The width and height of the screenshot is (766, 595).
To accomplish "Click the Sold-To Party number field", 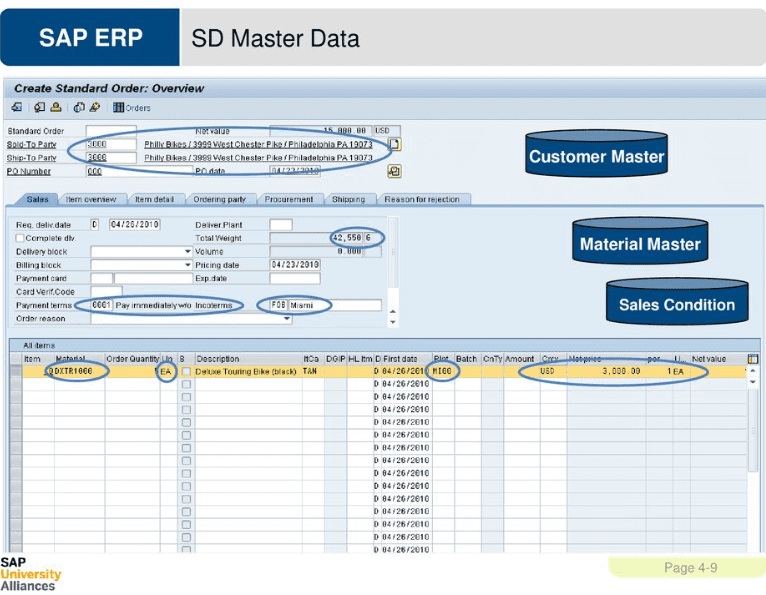I will [111, 144].
